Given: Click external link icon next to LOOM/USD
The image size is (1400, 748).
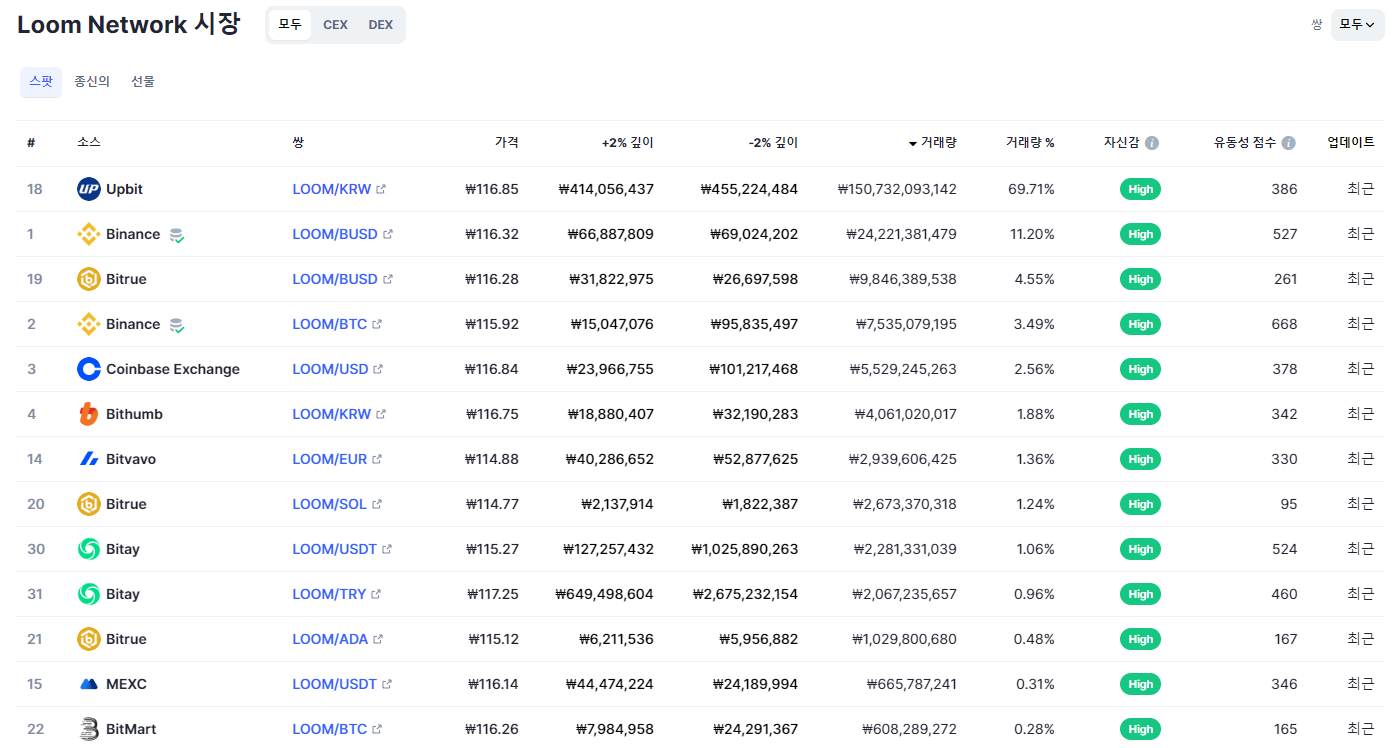Looking at the screenshot, I should (x=378, y=369).
